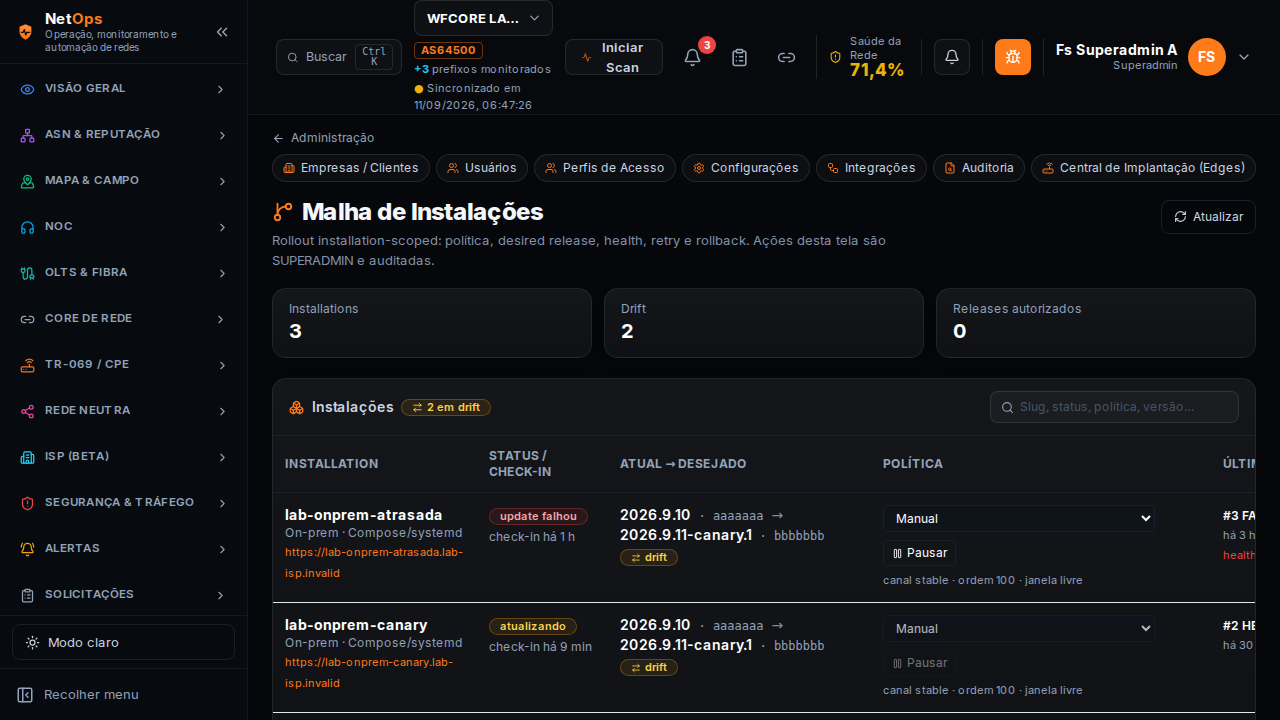Click Pausar for lab-onprem-canary
Screen dimensions: 1280x720
click(x=919, y=663)
